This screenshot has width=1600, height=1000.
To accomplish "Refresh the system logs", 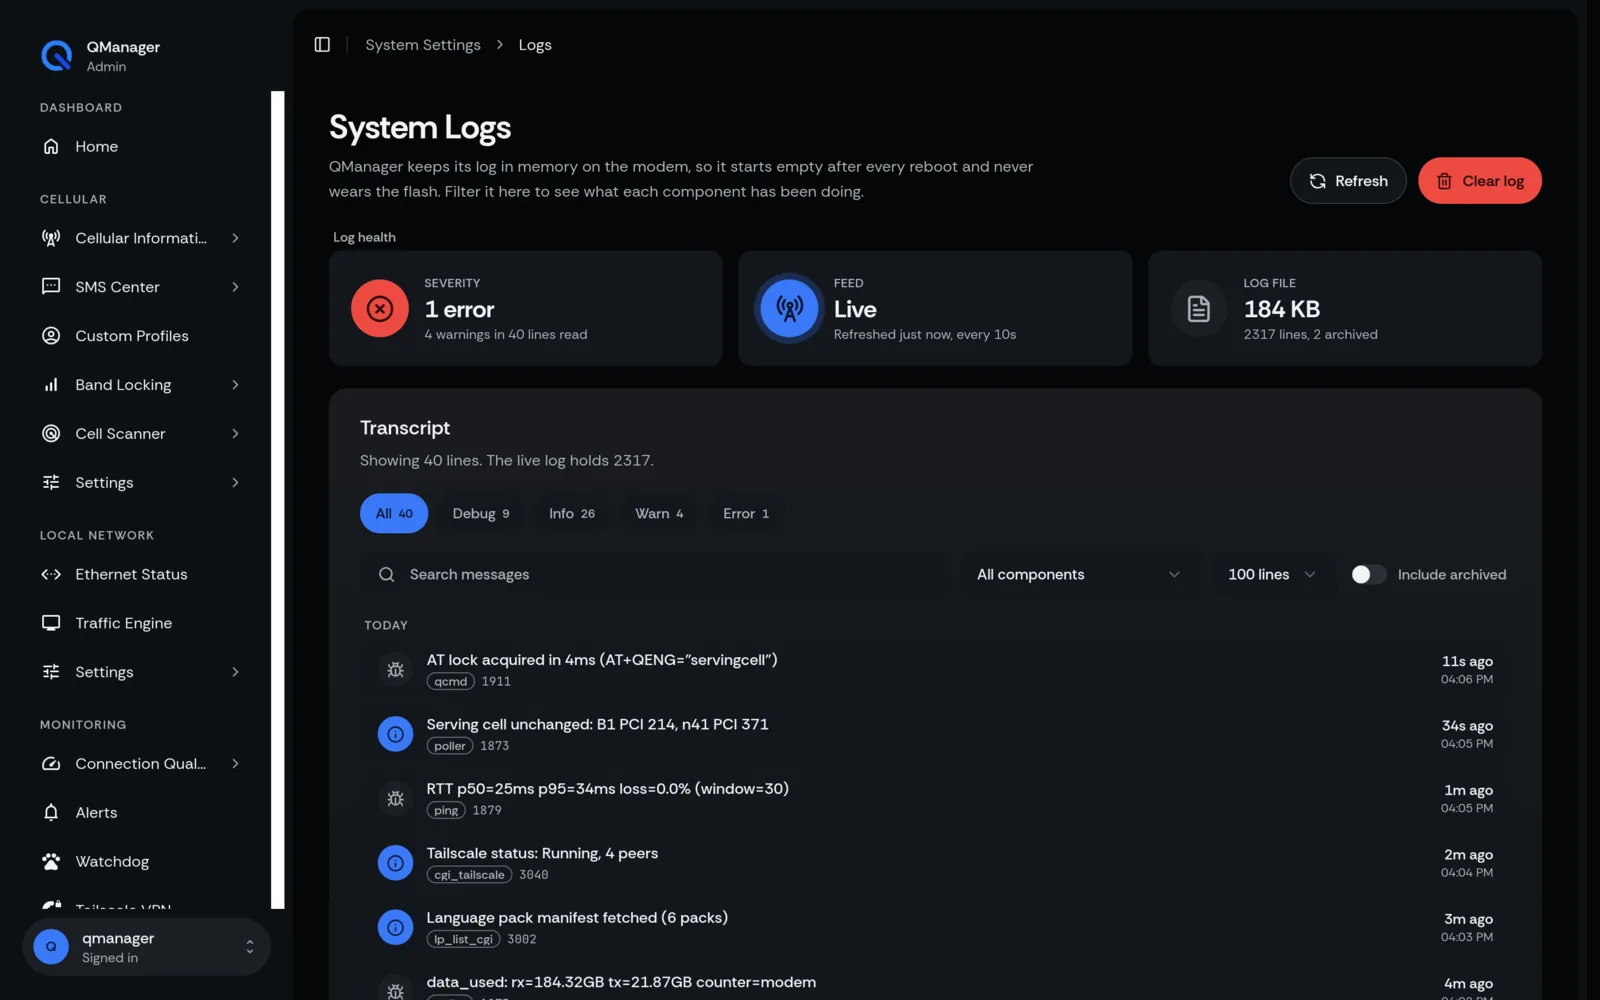I will point(1348,181).
